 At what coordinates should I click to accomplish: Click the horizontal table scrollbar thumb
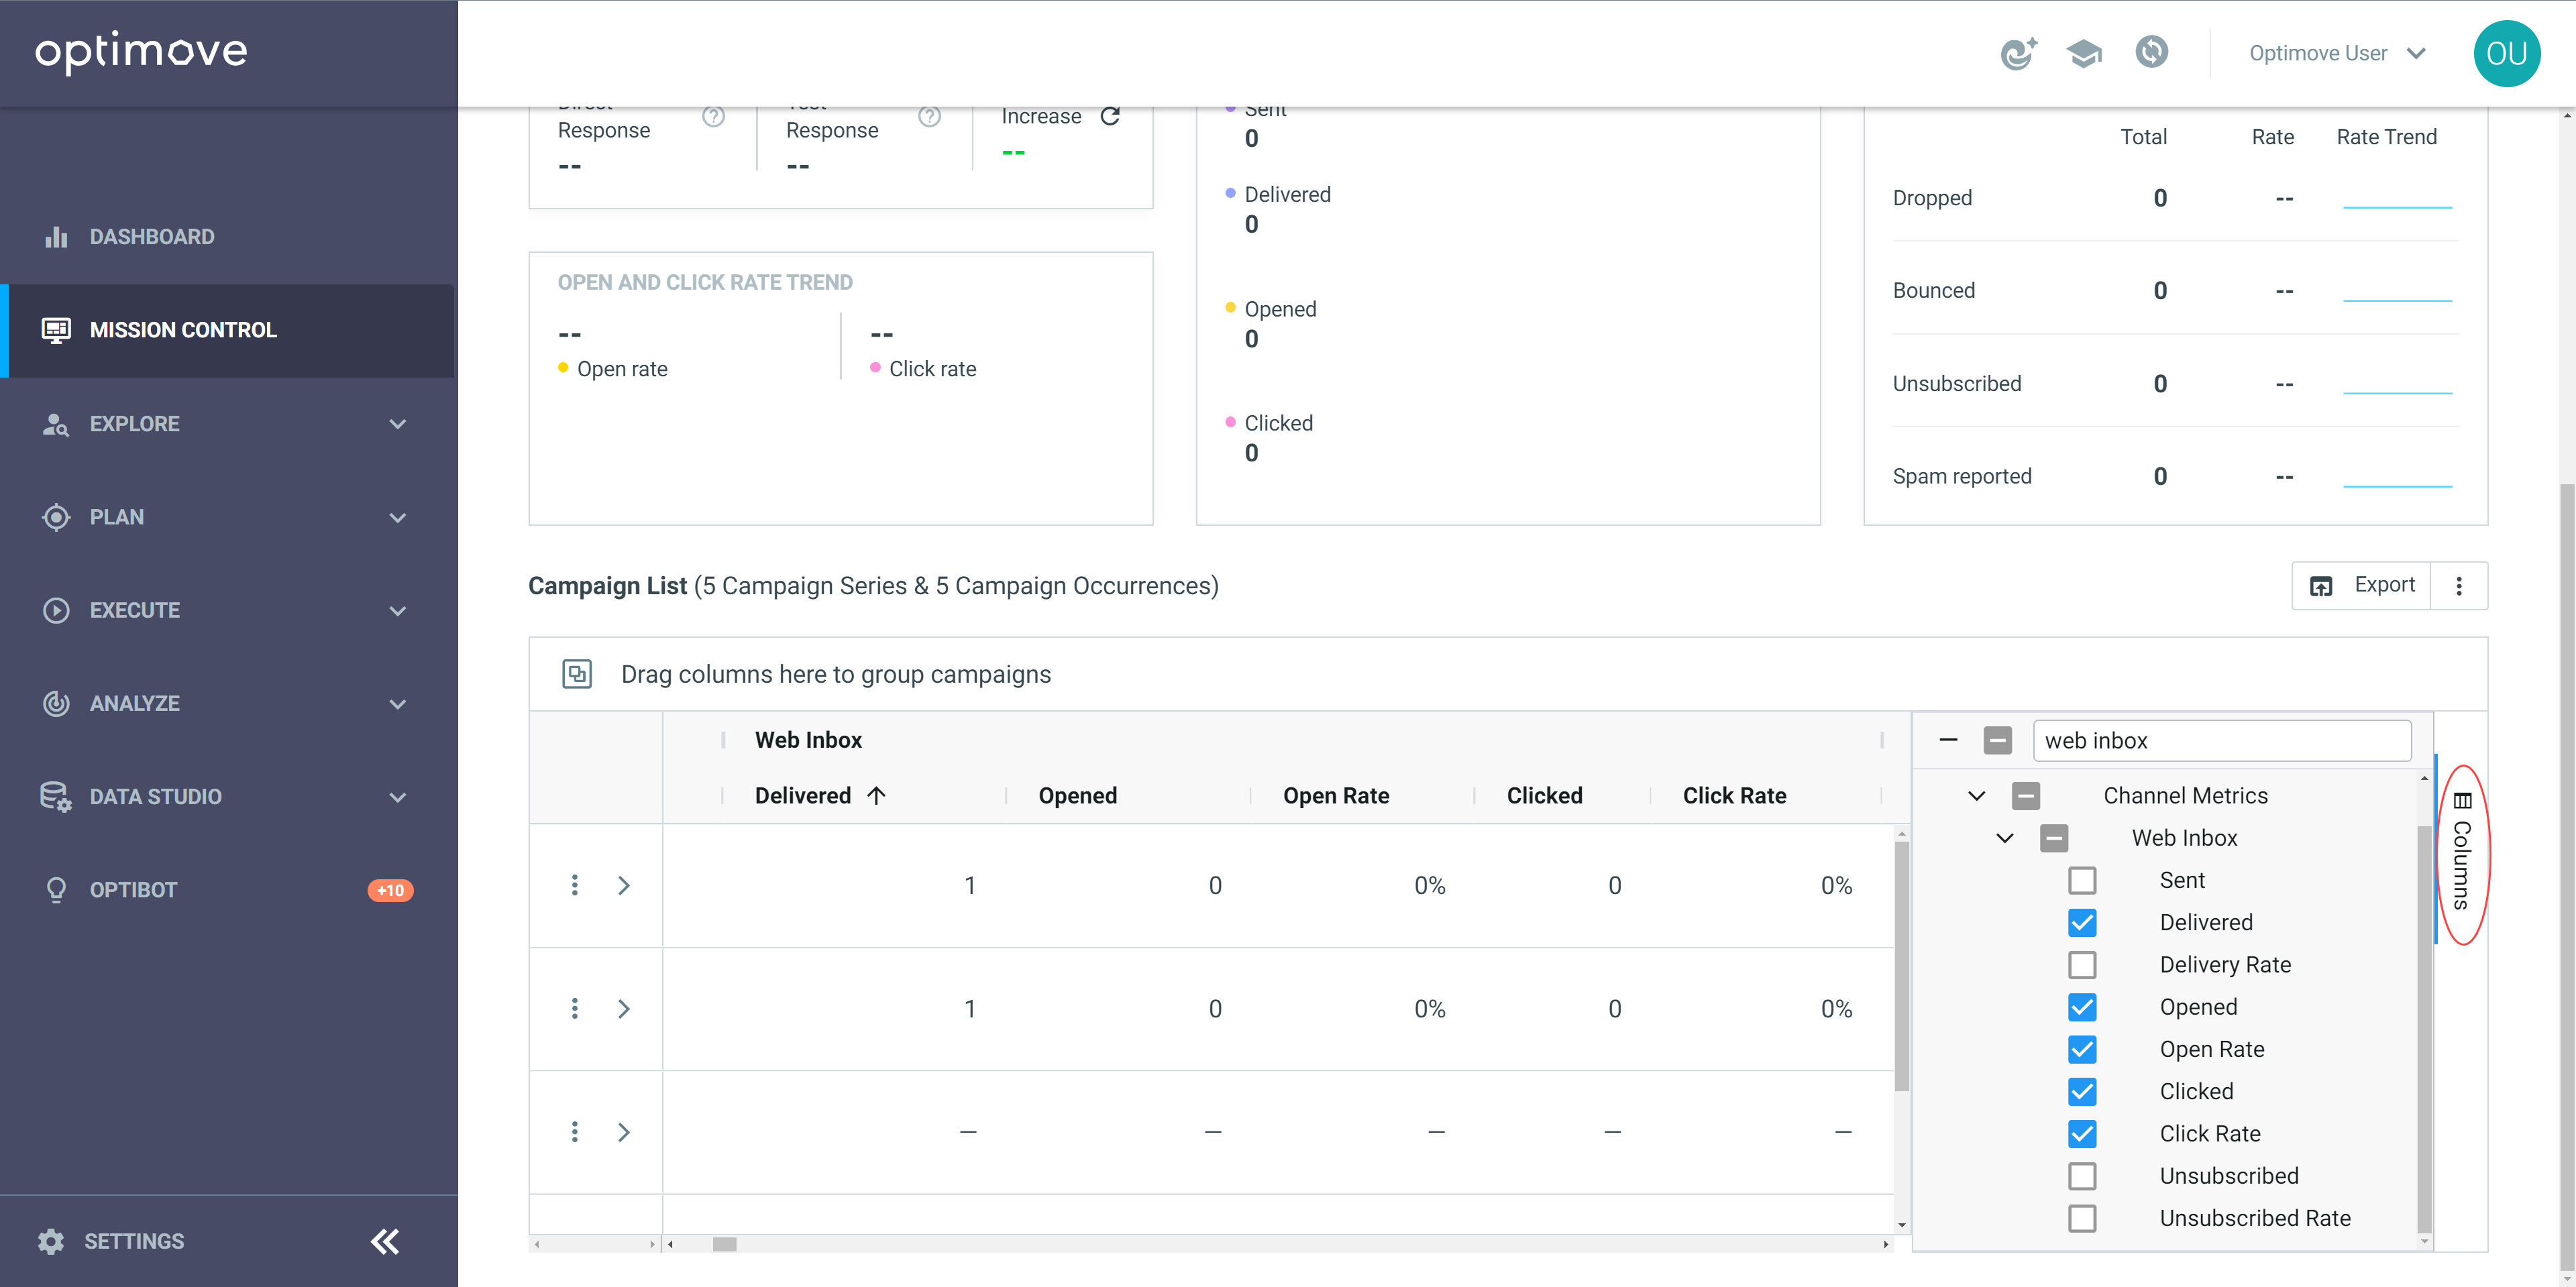click(x=725, y=1244)
